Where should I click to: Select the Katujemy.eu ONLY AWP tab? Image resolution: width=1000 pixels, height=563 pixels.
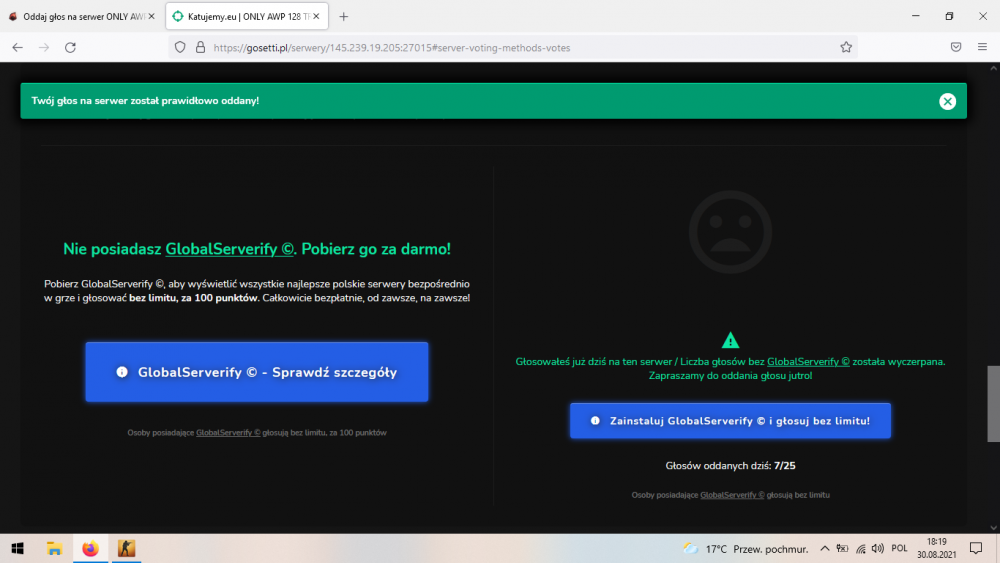click(247, 17)
